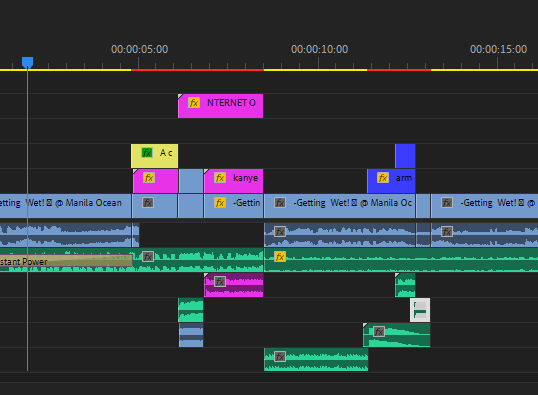538x395 pixels.
Task: Click the green fx badge on the yellow A c clip
Action: [x=147, y=153]
